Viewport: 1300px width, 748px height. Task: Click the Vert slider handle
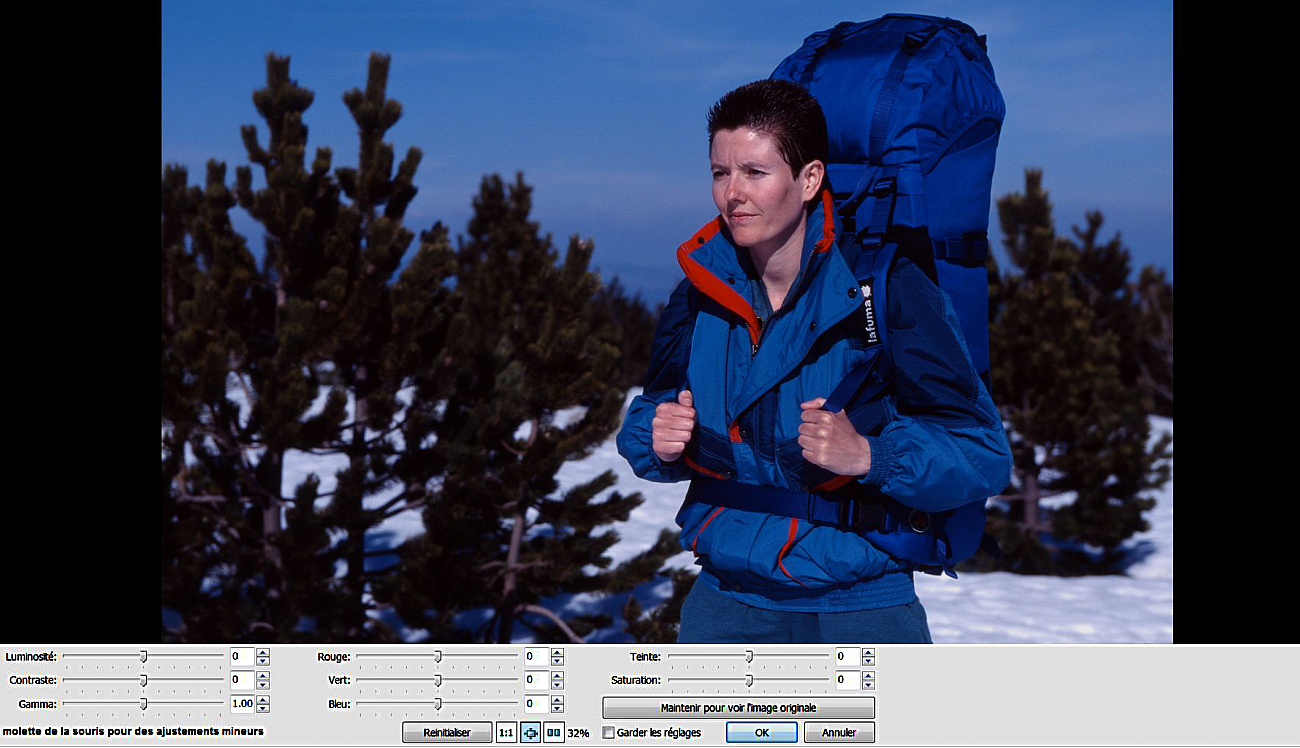438,681
